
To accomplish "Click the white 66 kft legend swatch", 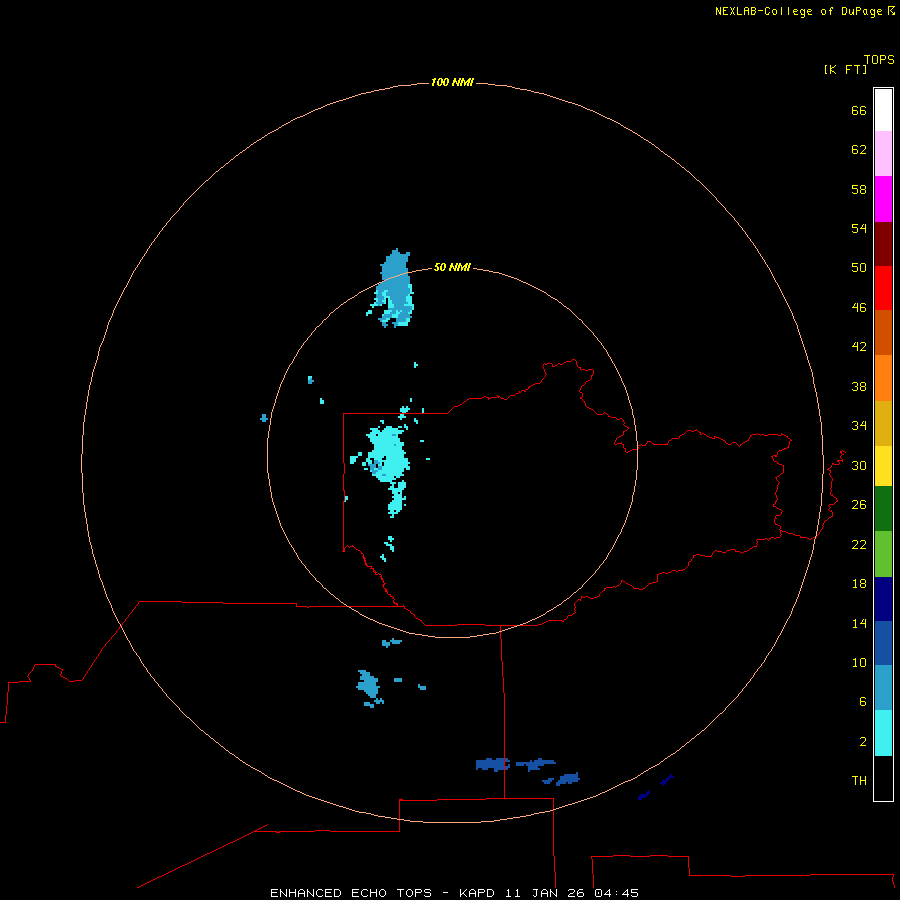I will click(x=883, y=110).
